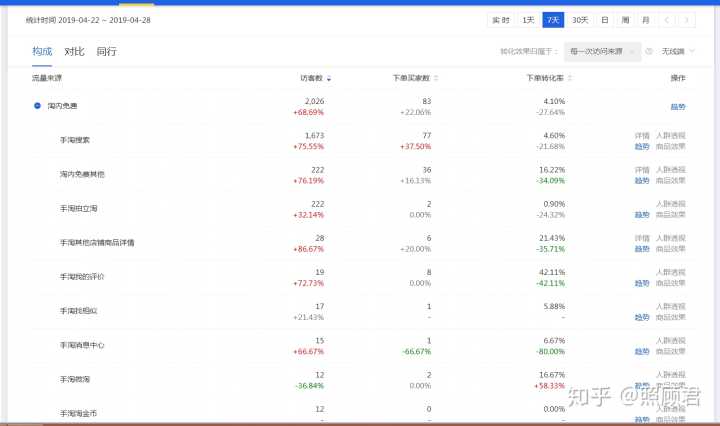Image resolution: width=720 pixels, height=426 pixels.
Task: Open 商品效果 for 手淘搜索 row
Action: [670, 146]
